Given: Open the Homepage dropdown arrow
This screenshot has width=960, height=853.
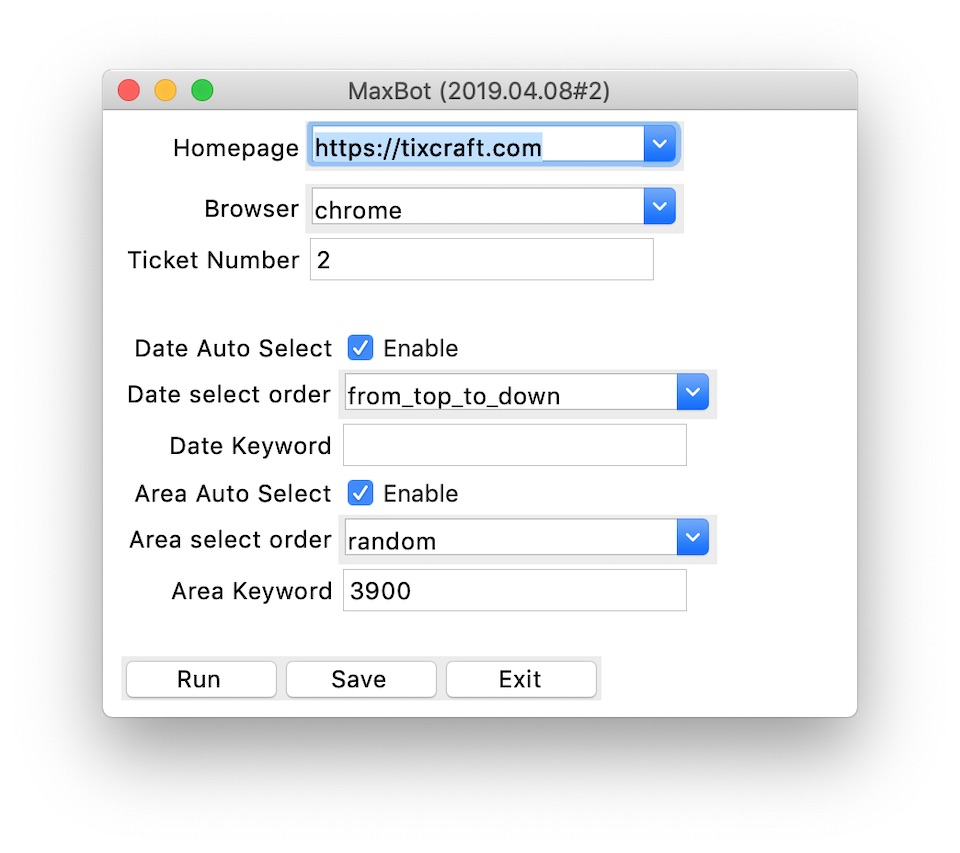Looking at the screenshot, I should click(x=659, y=144).
